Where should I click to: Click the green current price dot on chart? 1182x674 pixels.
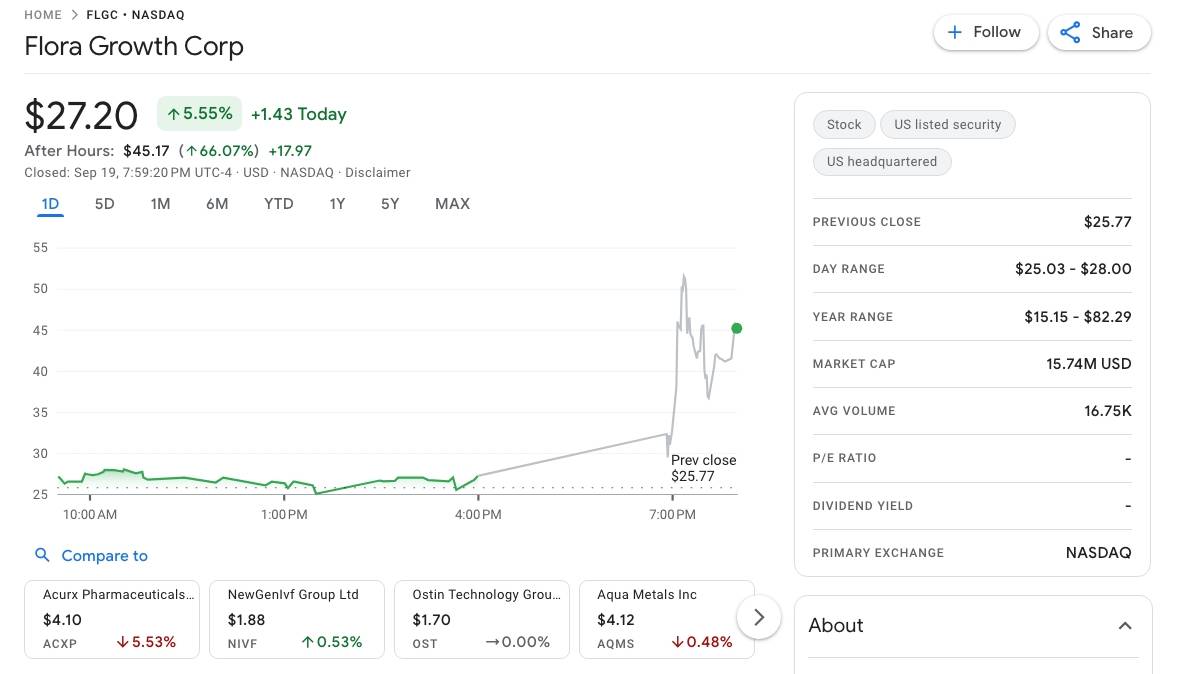pos(736,328)
